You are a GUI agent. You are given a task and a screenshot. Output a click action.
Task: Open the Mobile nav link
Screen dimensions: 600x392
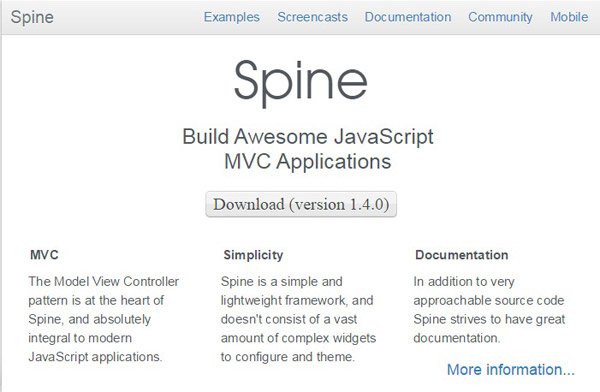(569, 17)
